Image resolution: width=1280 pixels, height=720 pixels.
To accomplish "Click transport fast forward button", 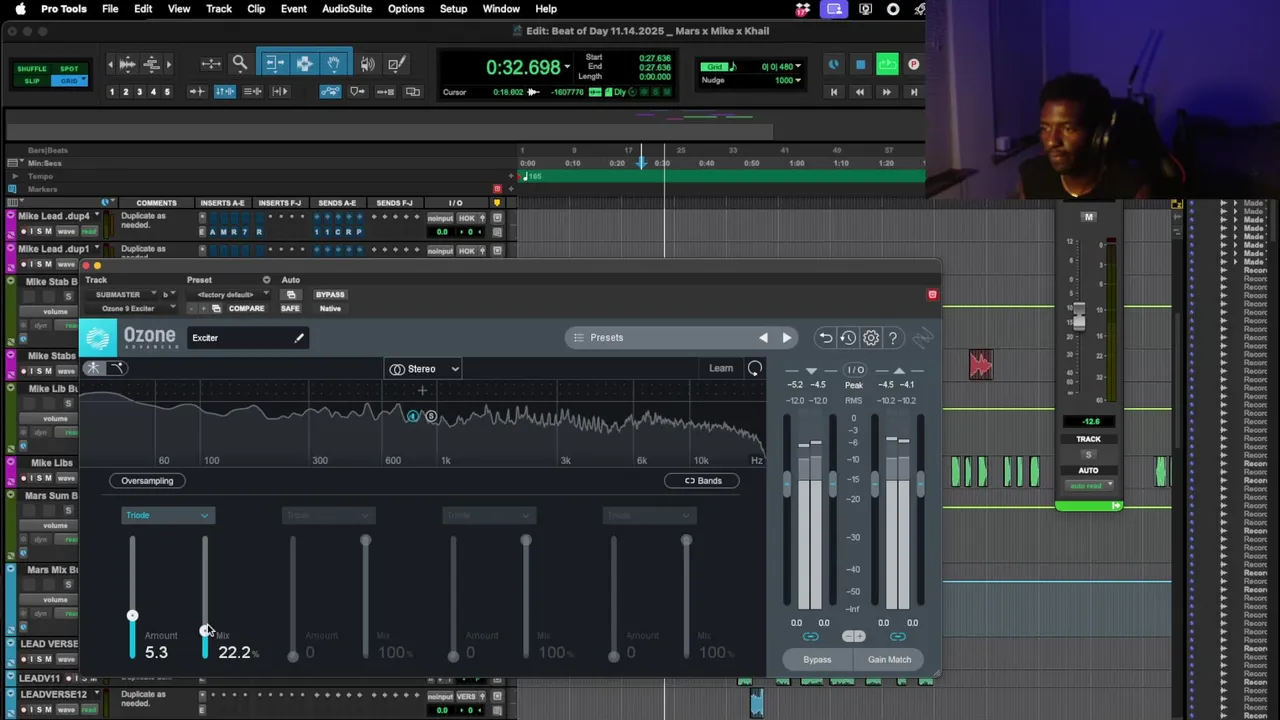I will 886,92.
